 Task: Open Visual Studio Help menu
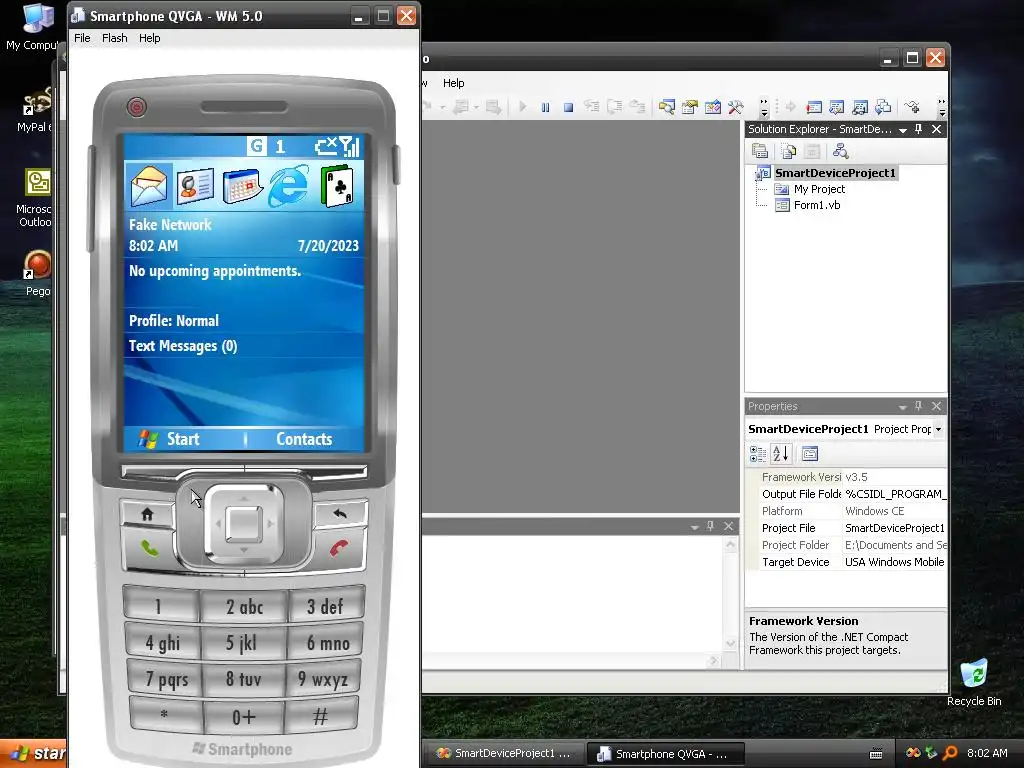tap(453, 83)
